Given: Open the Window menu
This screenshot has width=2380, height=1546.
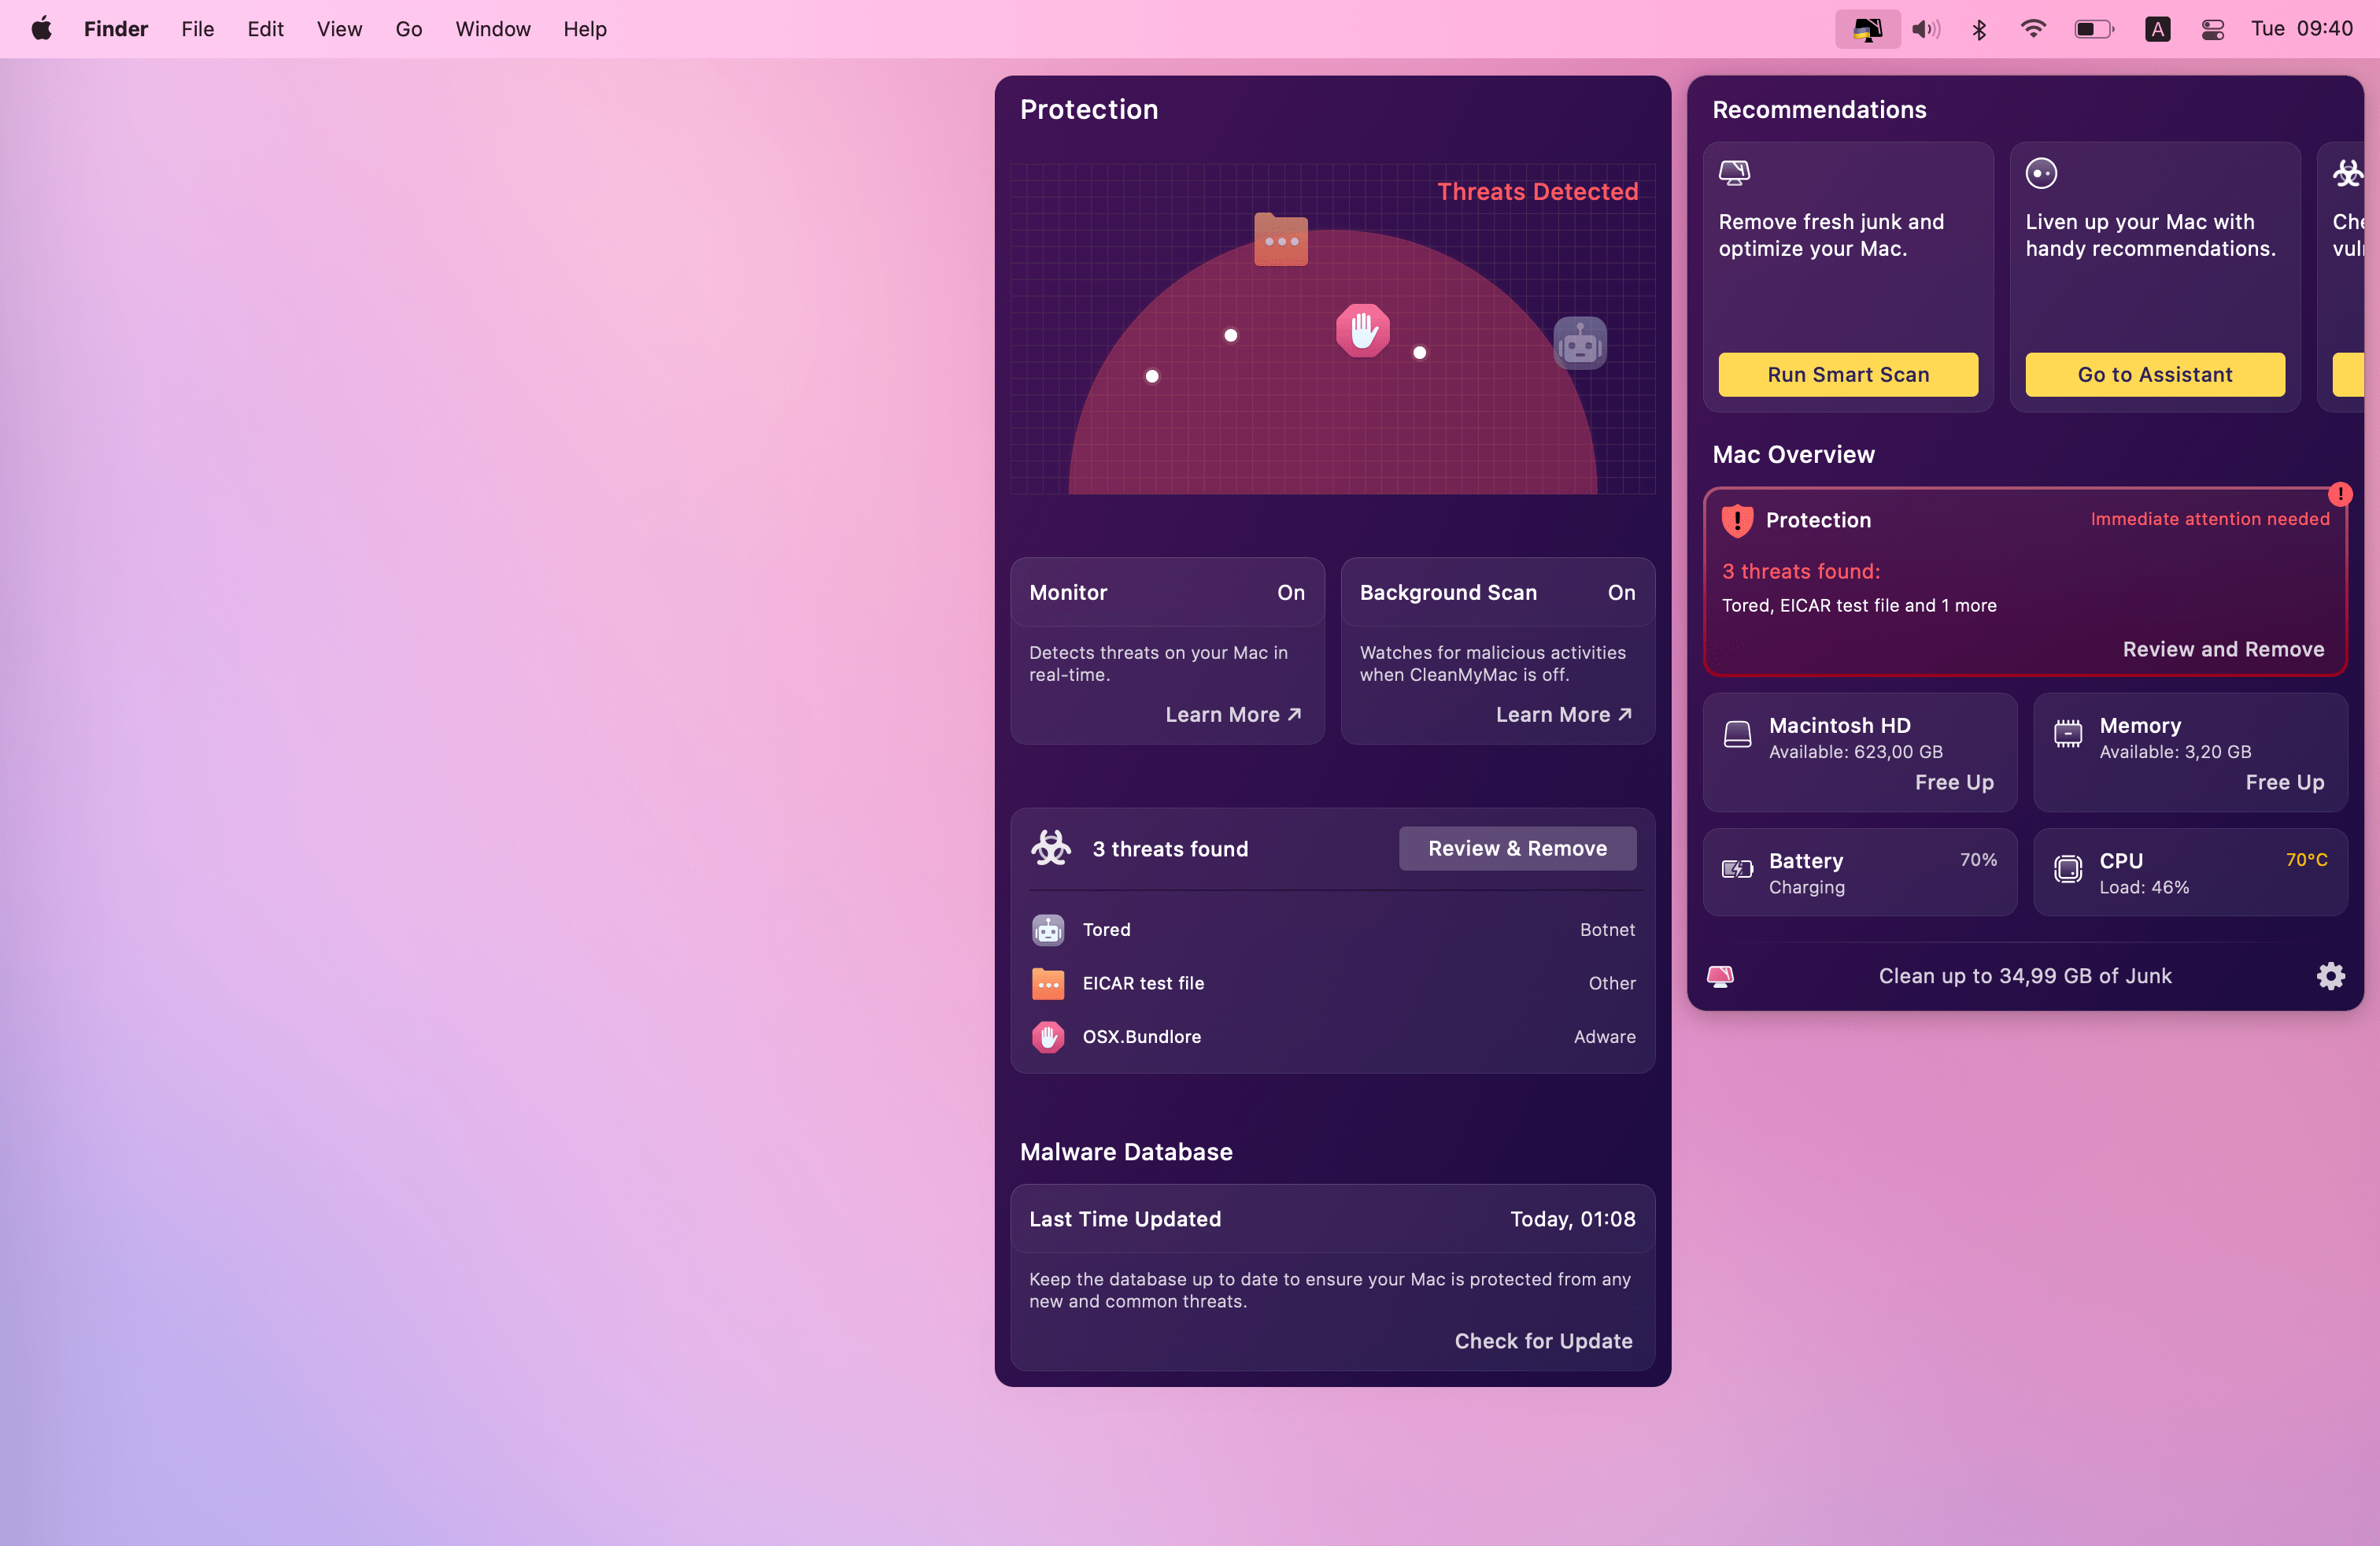Looking at the screenshot, I should click(x=492, y=29).
